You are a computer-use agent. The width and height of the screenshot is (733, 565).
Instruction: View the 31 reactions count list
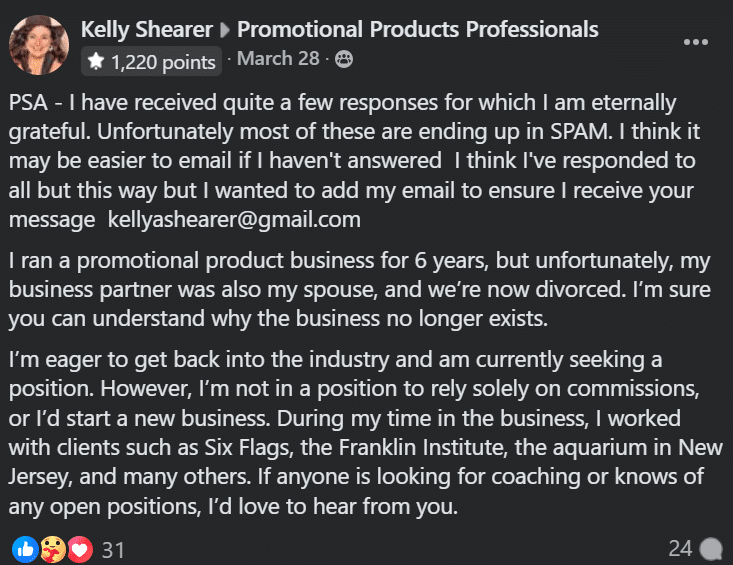click(x=113, y=550)
